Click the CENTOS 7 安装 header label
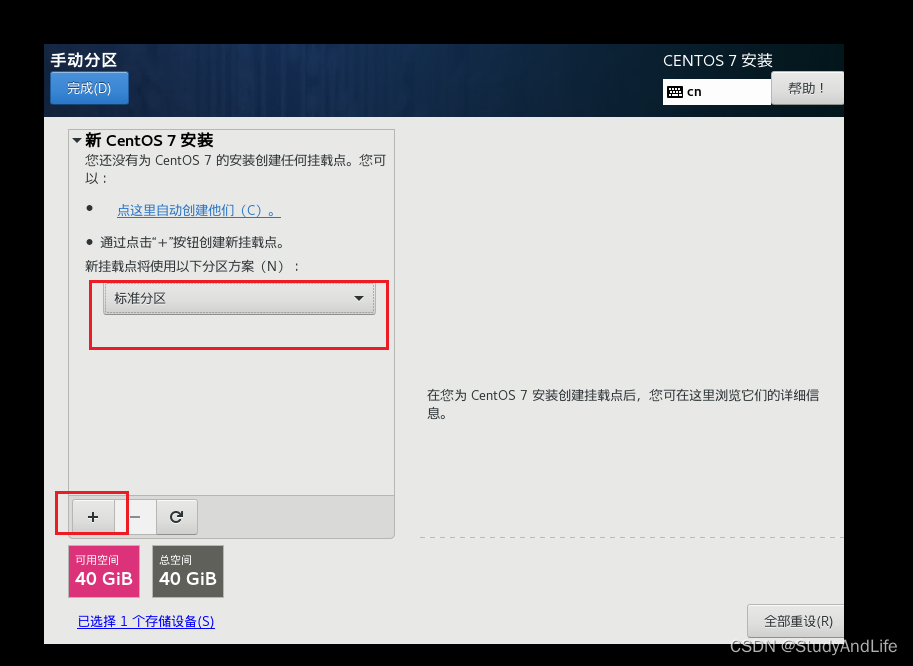The image size is (913, 666). (717, 59)
